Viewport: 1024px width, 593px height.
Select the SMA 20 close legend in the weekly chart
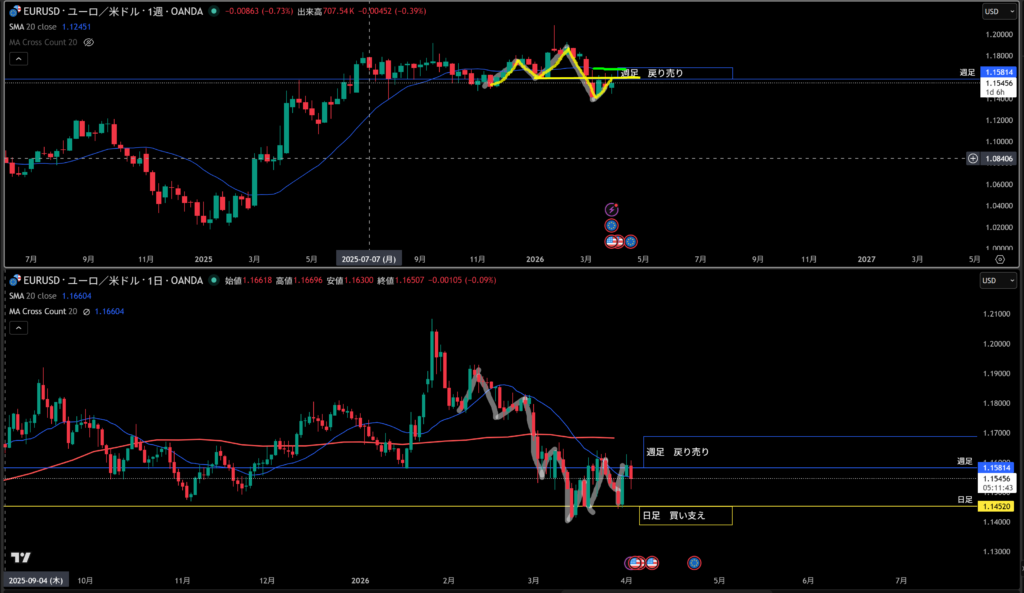coord(33,27)
